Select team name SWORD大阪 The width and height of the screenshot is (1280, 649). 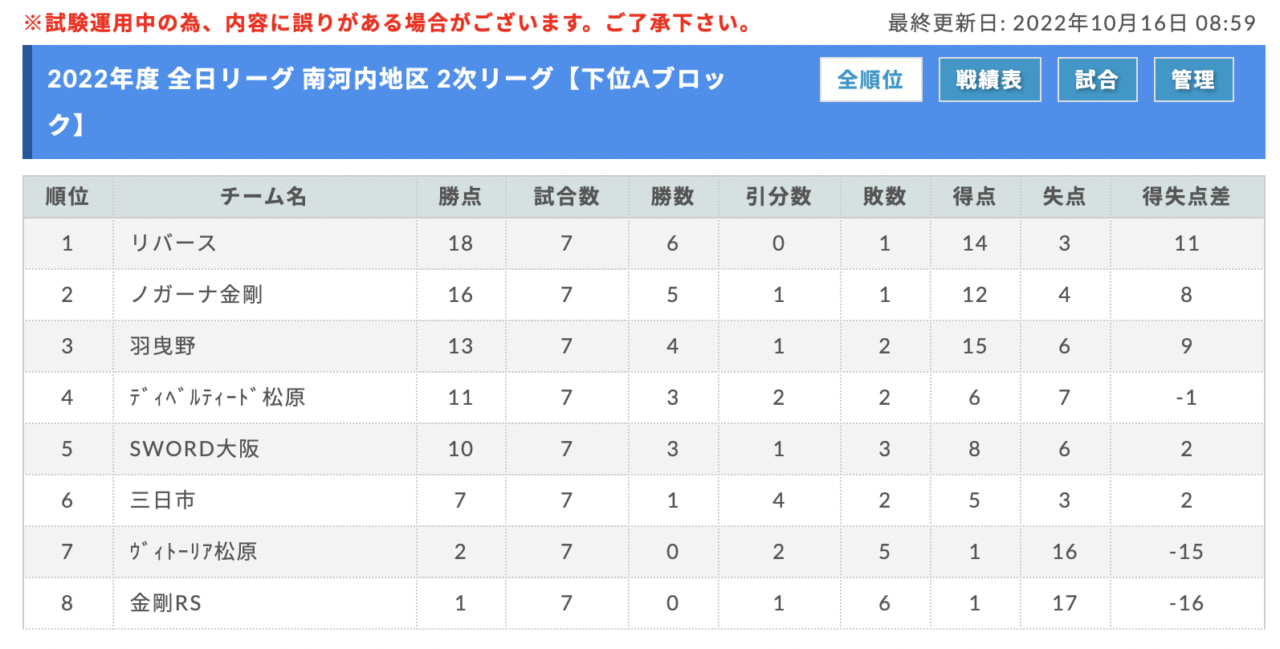click(x=195, y=449)
